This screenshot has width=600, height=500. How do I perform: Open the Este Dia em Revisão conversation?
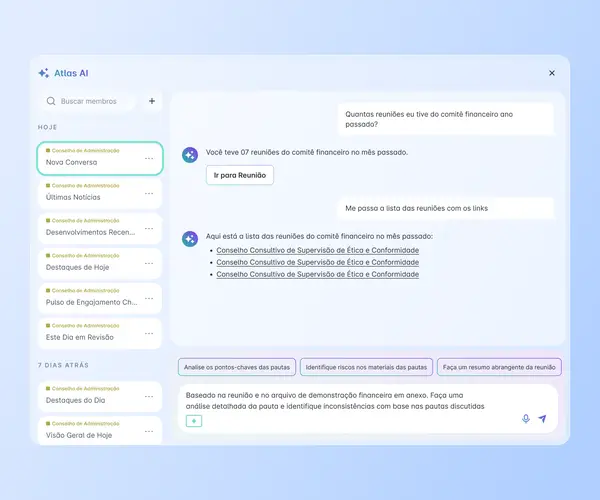(100, 333)
